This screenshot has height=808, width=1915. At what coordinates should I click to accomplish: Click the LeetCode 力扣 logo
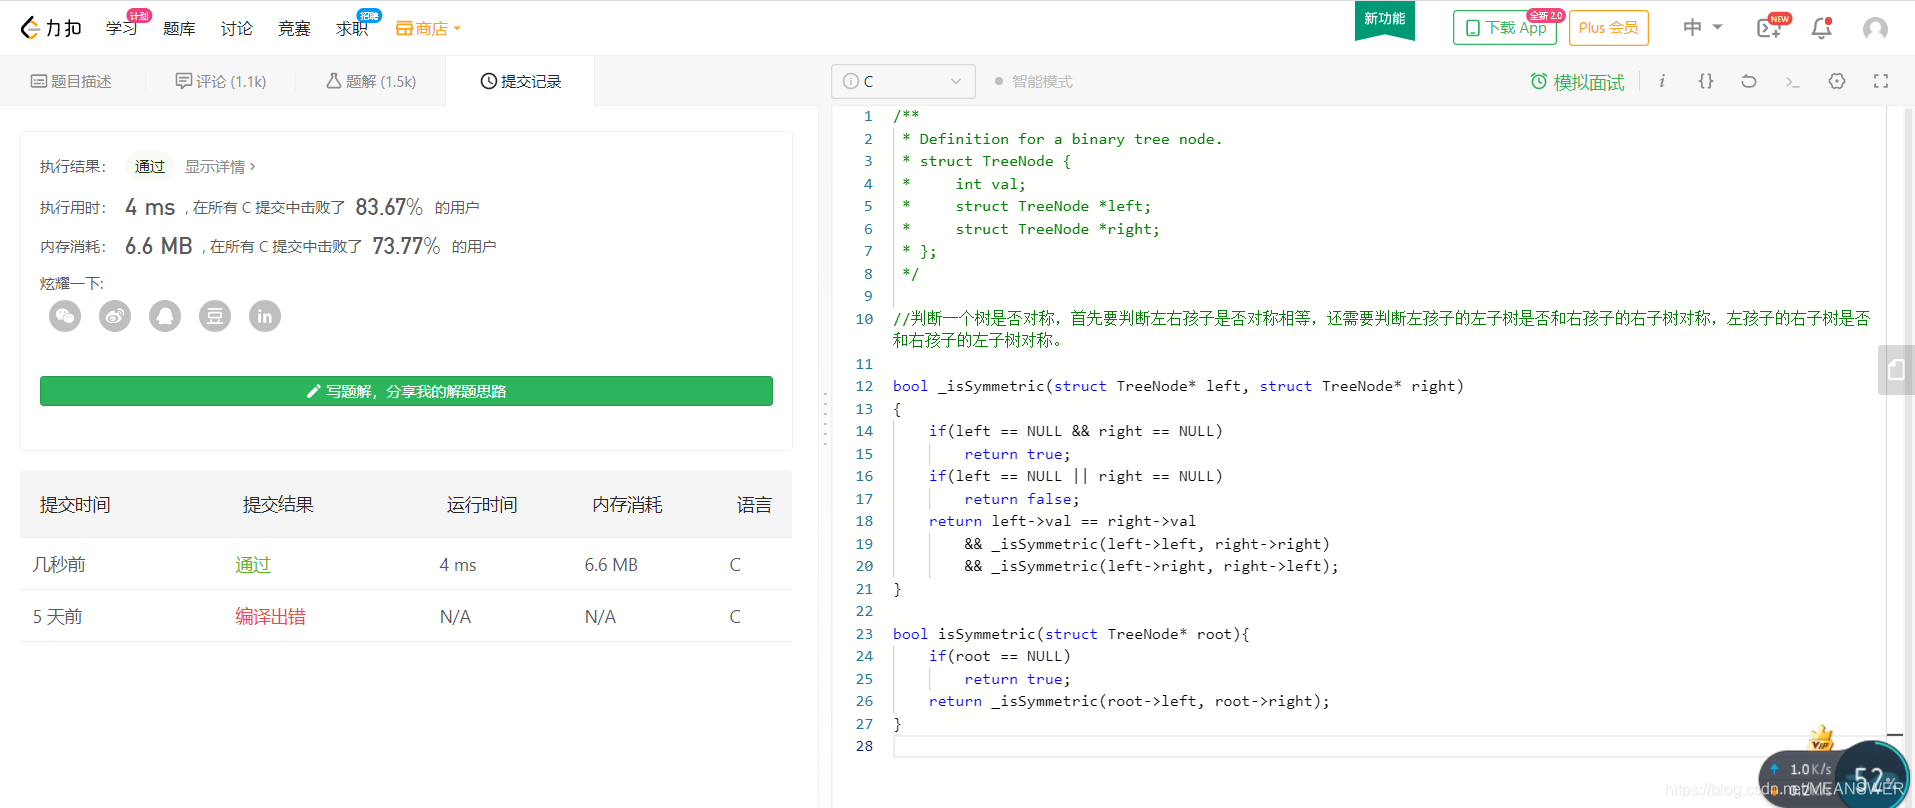51,28
